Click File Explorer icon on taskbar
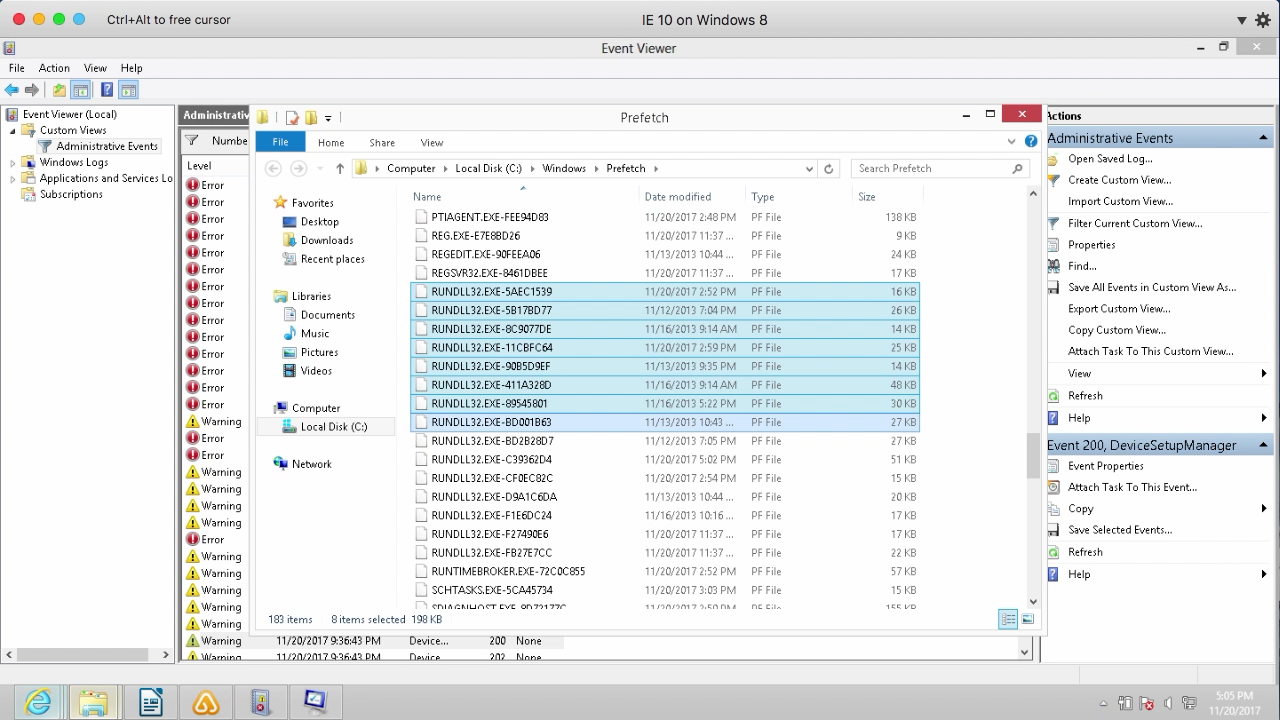Image resolution: width=1280 pixels, height=720 pixels. (x=94, y=703)
